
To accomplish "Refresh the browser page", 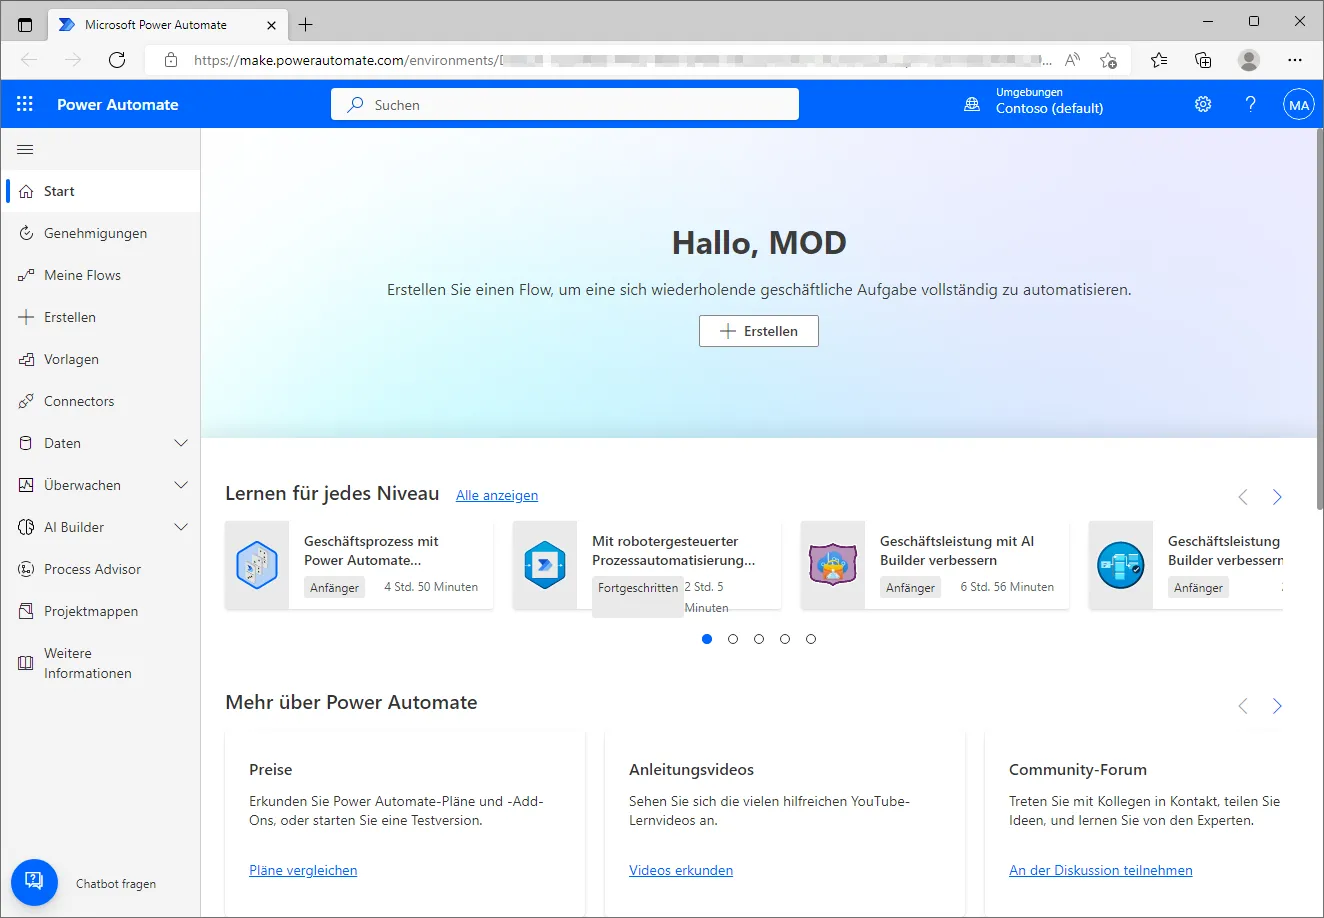I will click(117, 60).
